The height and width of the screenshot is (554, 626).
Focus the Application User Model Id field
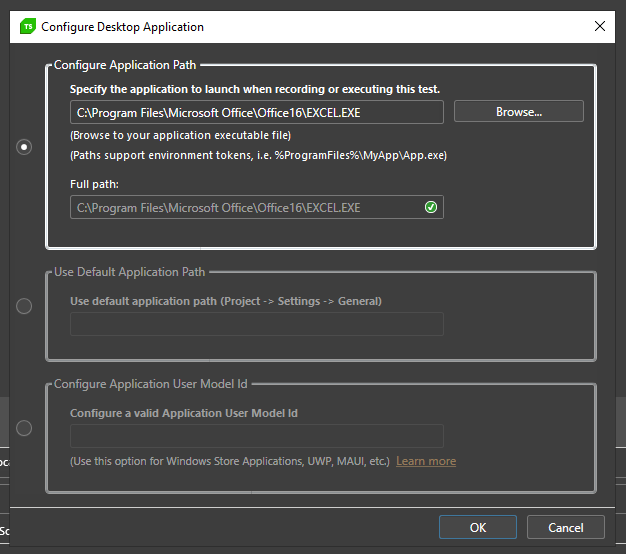click(x=256, y=436)
